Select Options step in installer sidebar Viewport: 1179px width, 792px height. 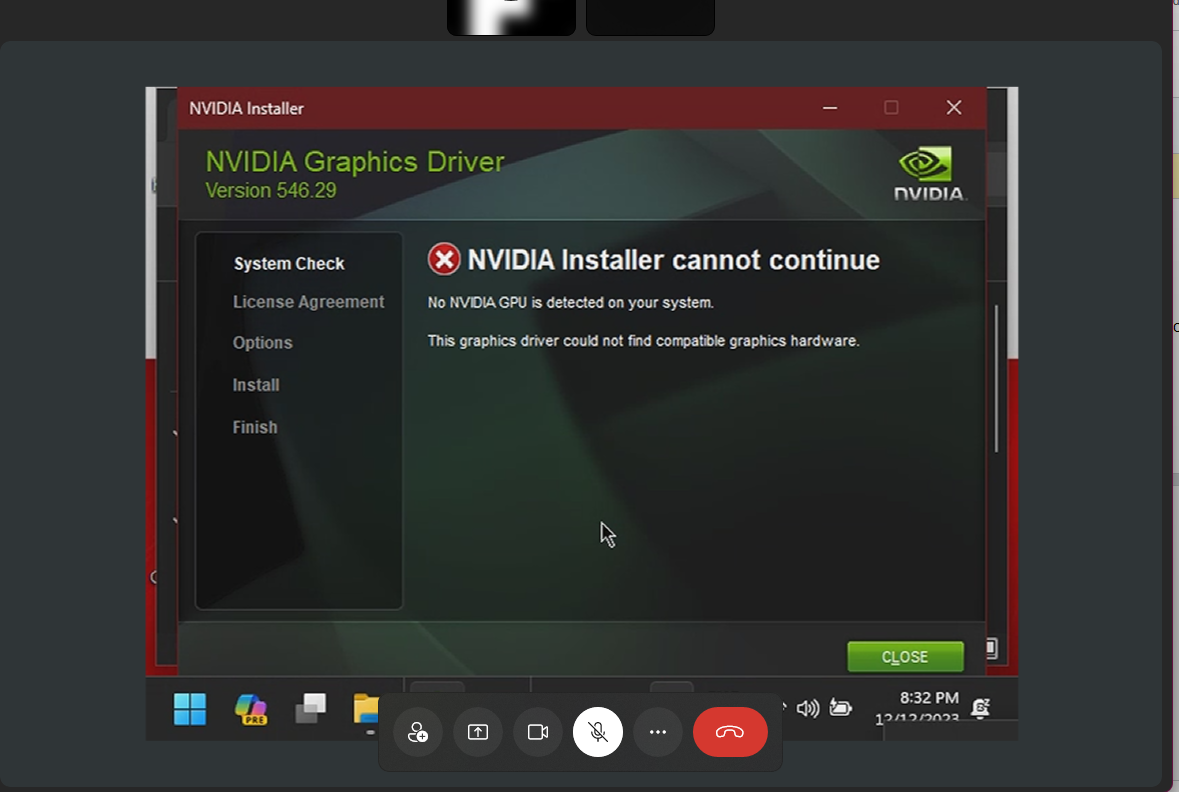pyautogui.click(x=262, y=343)
